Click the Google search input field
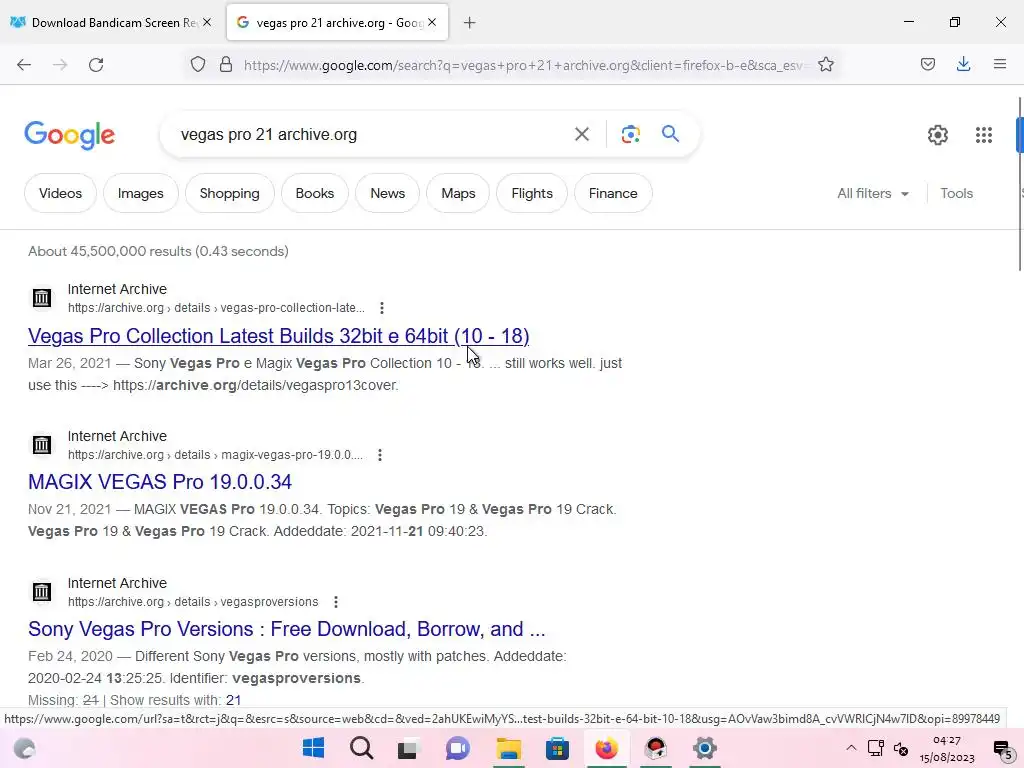The height and width of the screenshot is (768, 1024). coord(372,135)
